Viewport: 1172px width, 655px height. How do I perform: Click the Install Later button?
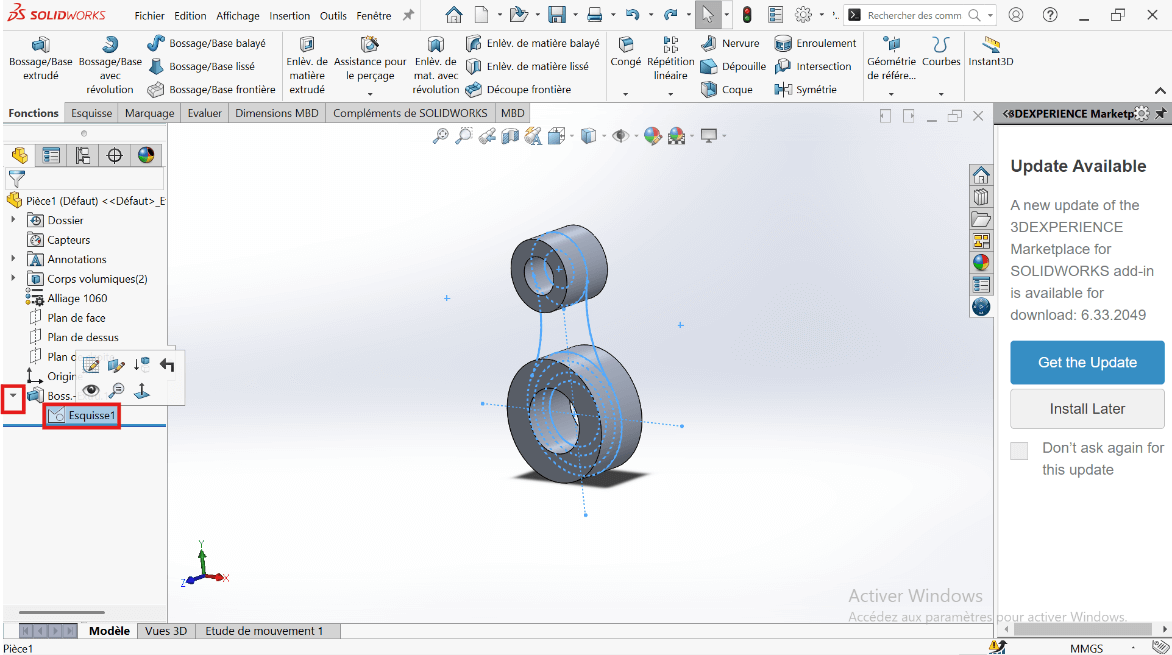1087,409
